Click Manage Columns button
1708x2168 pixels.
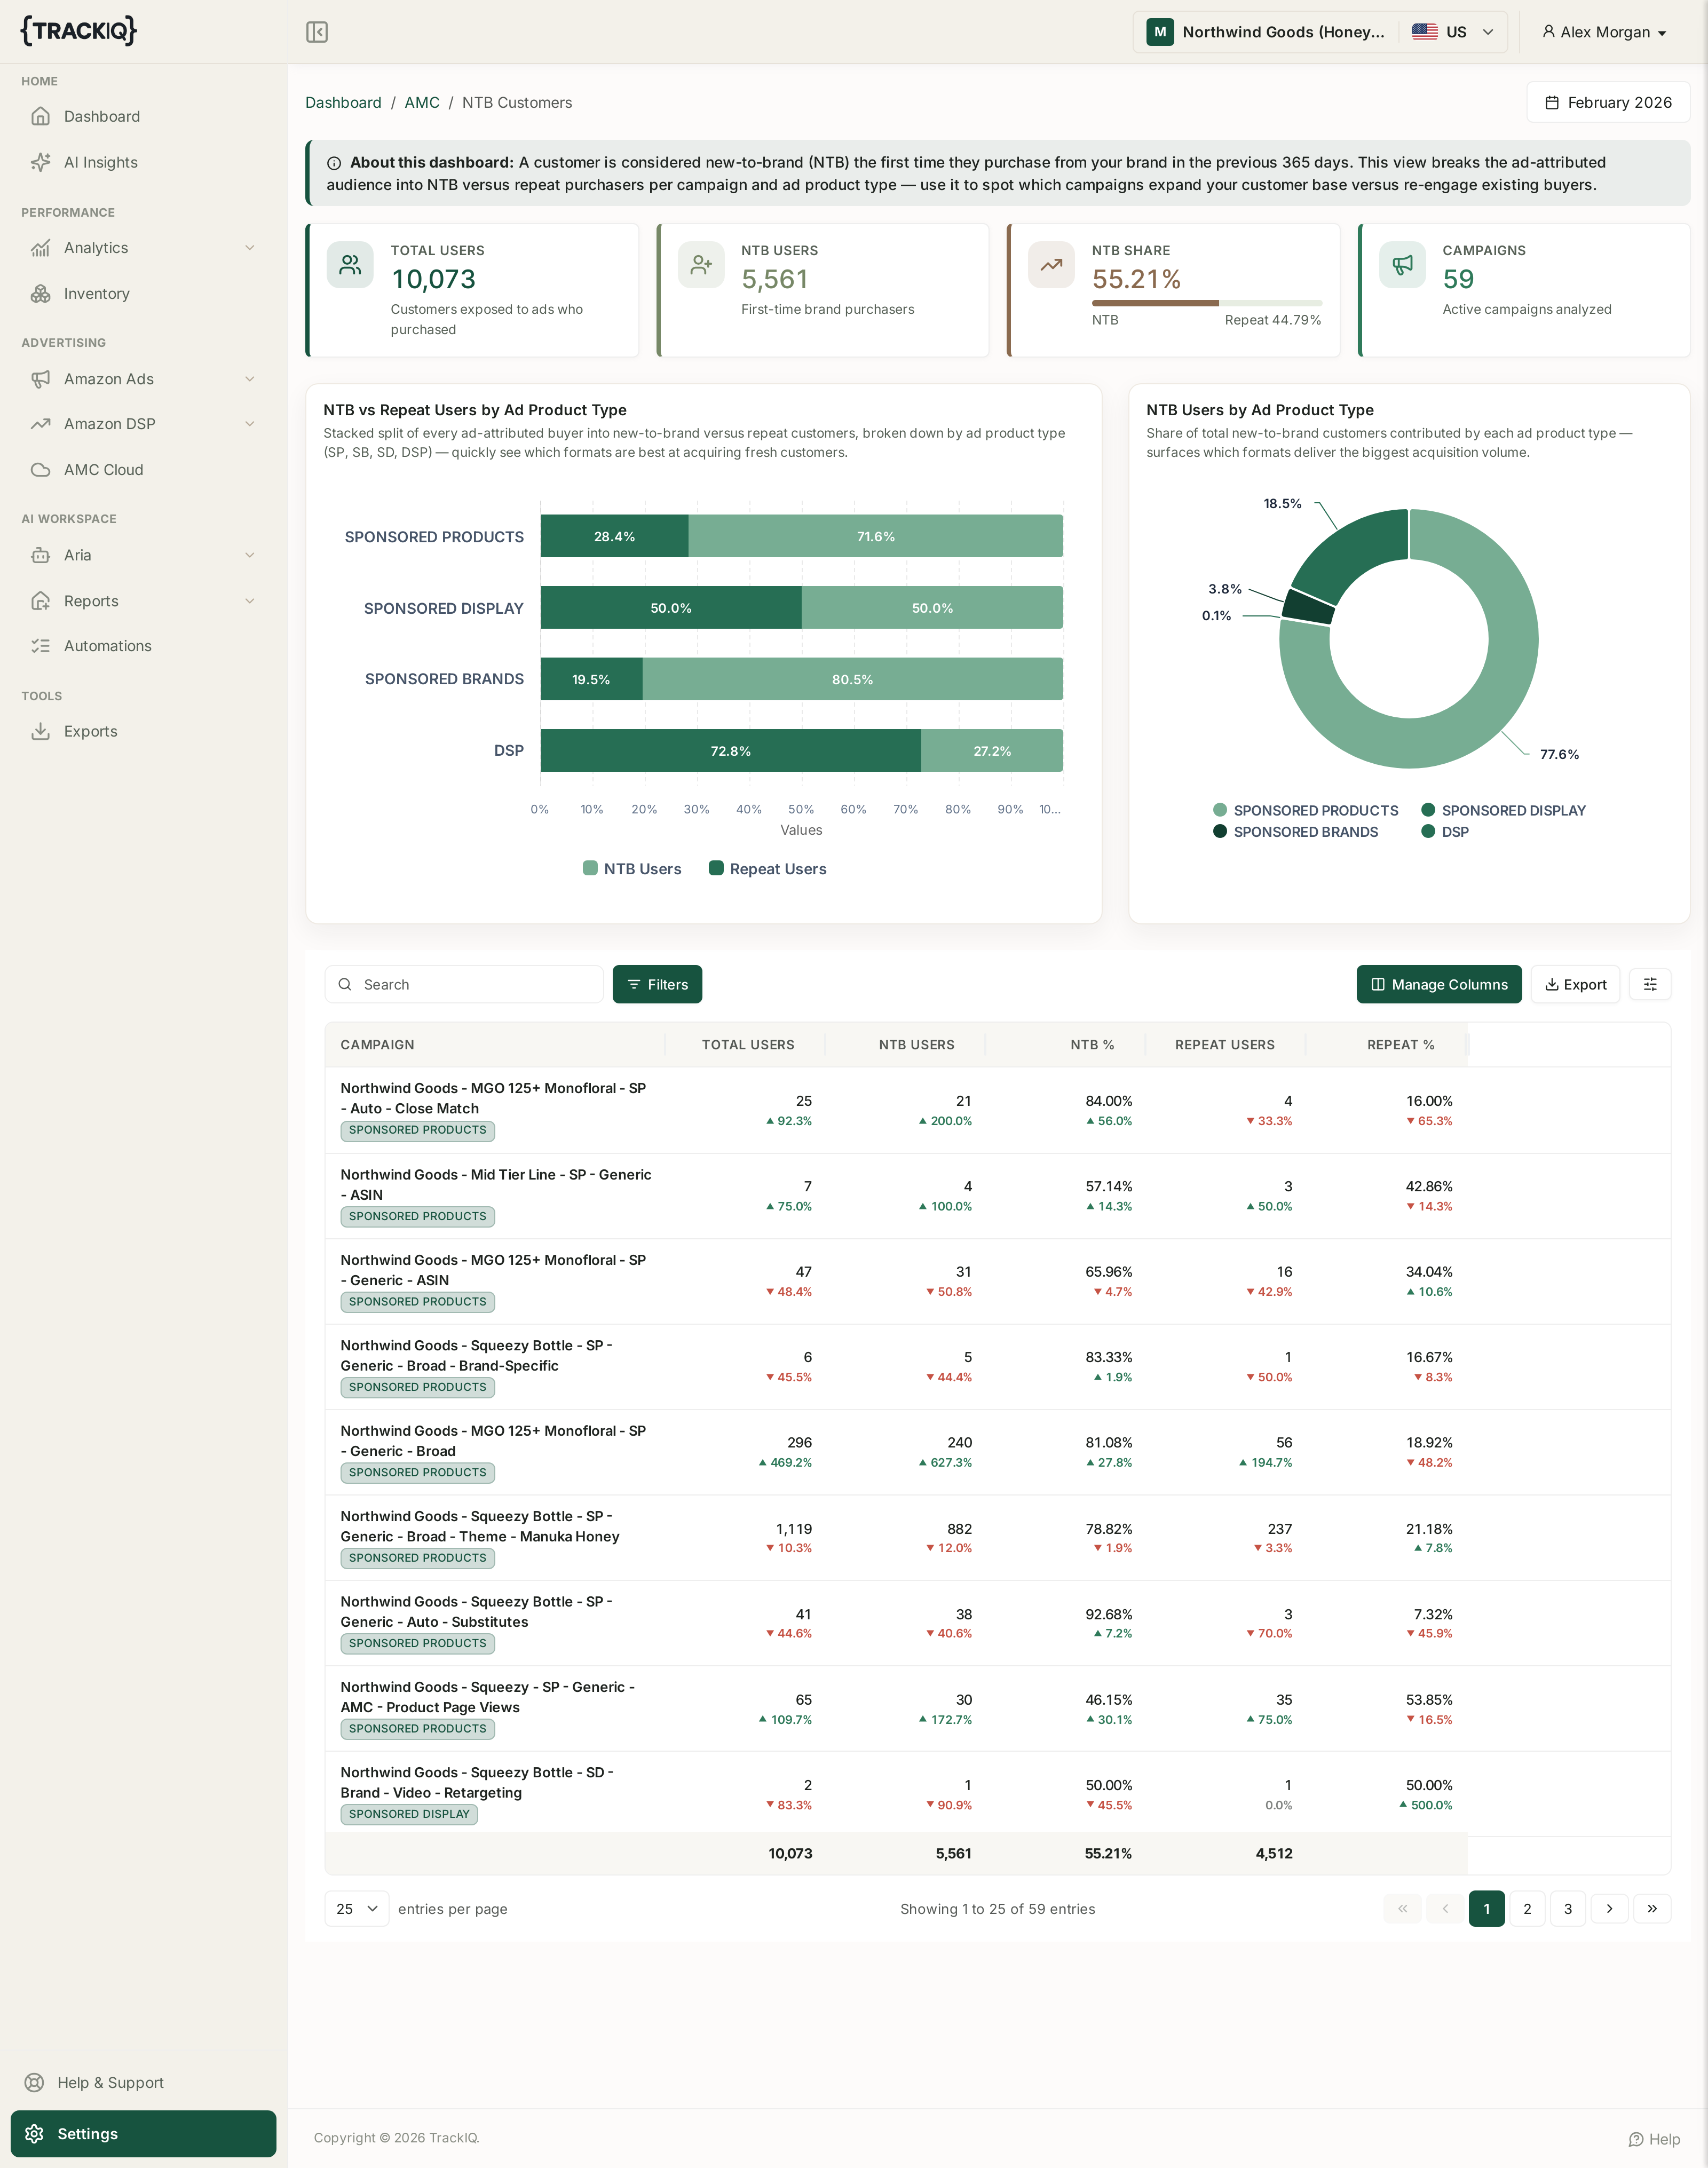tap(1439, 984)
